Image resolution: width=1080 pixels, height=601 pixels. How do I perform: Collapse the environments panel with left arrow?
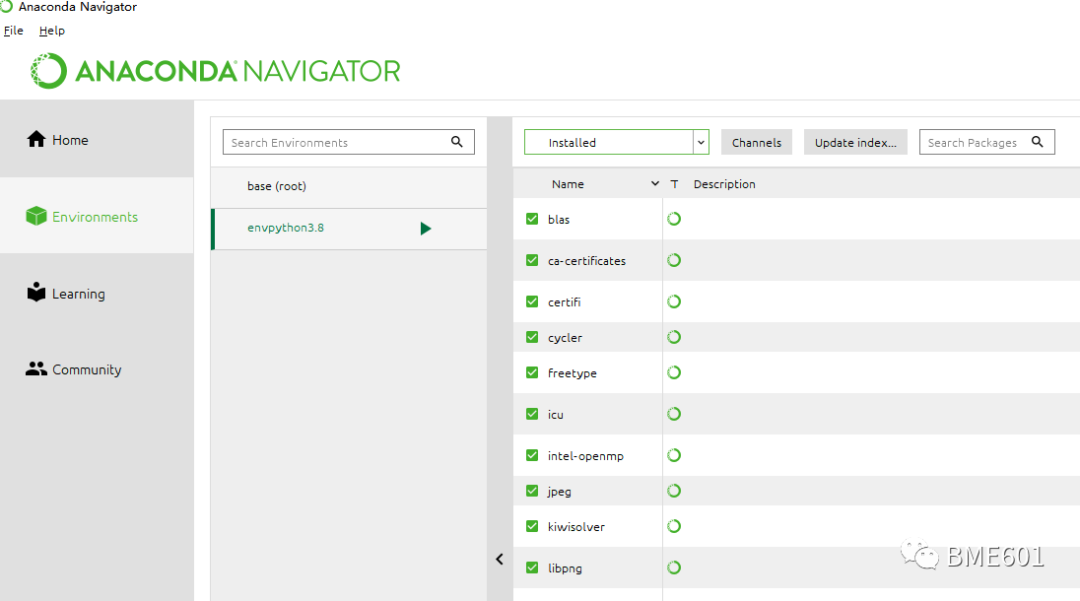499,559
